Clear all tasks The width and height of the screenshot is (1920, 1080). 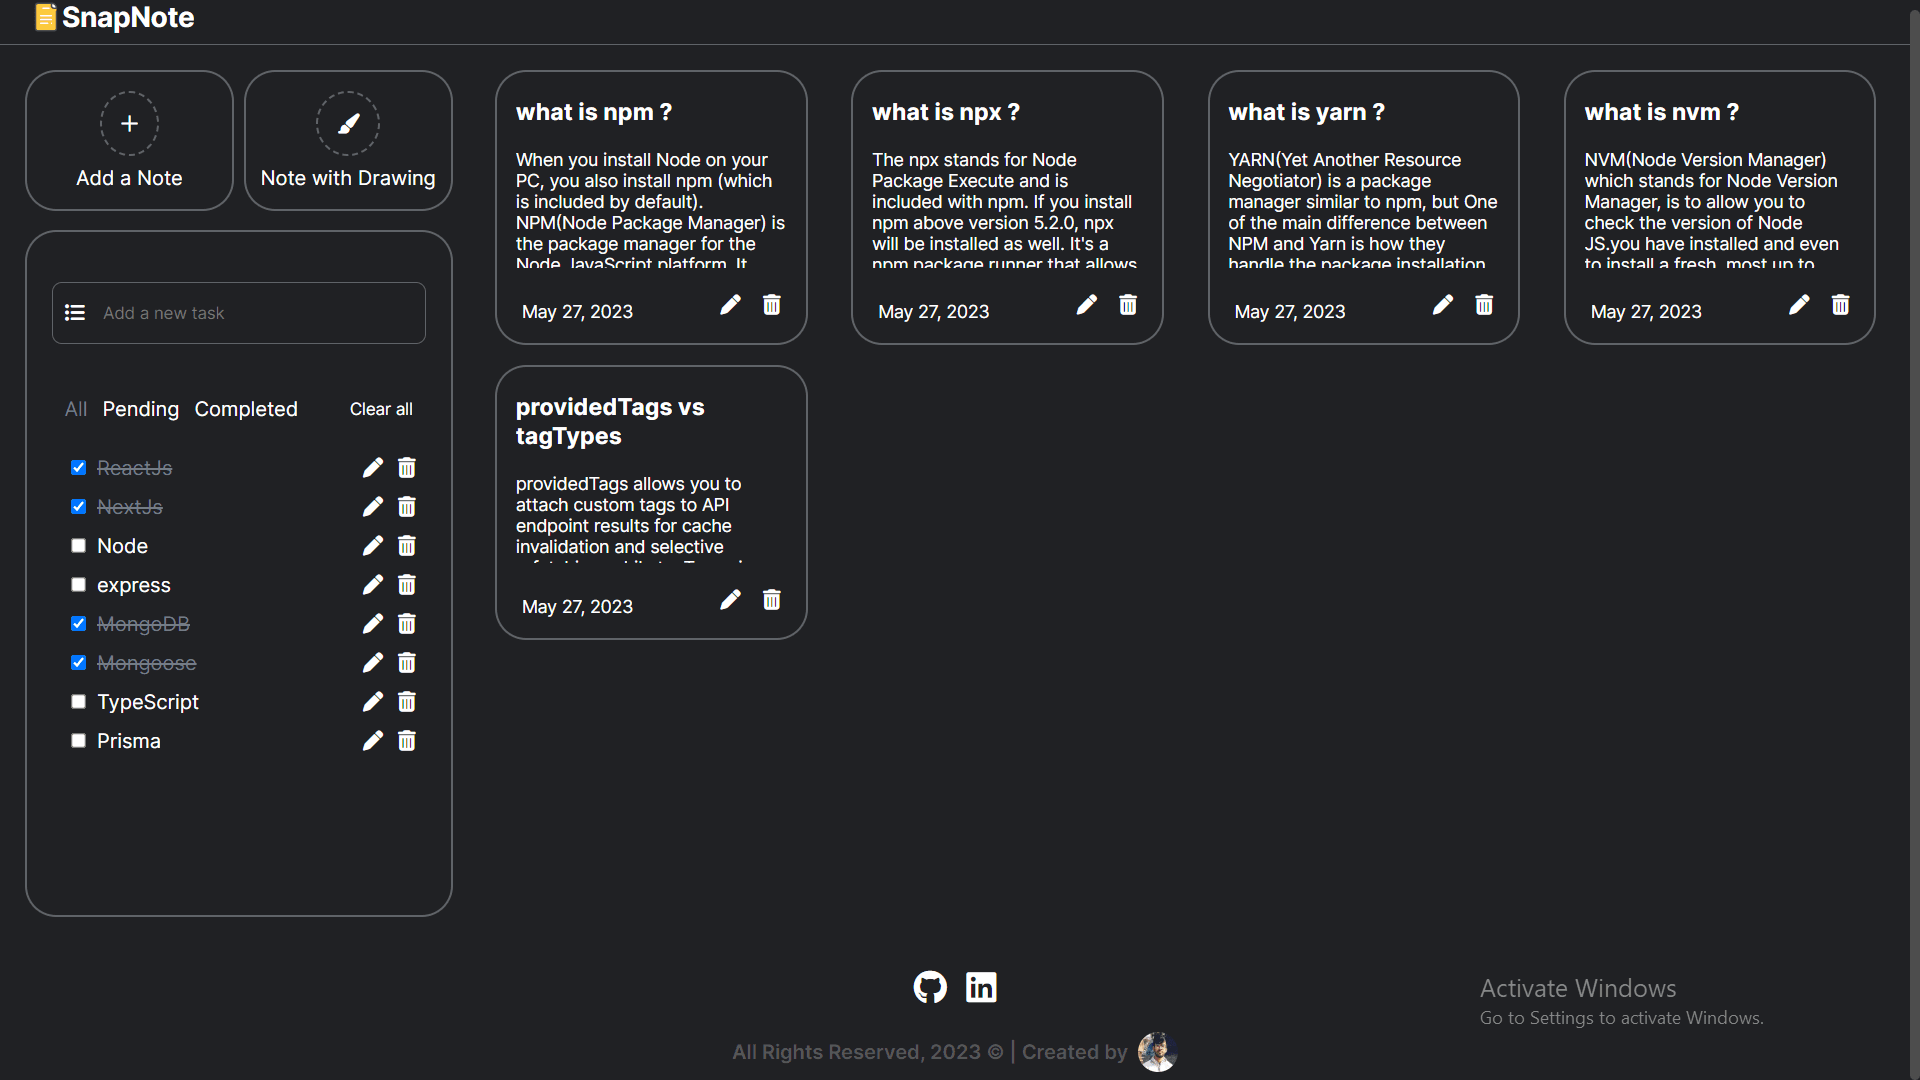click(x=381, y=409)
